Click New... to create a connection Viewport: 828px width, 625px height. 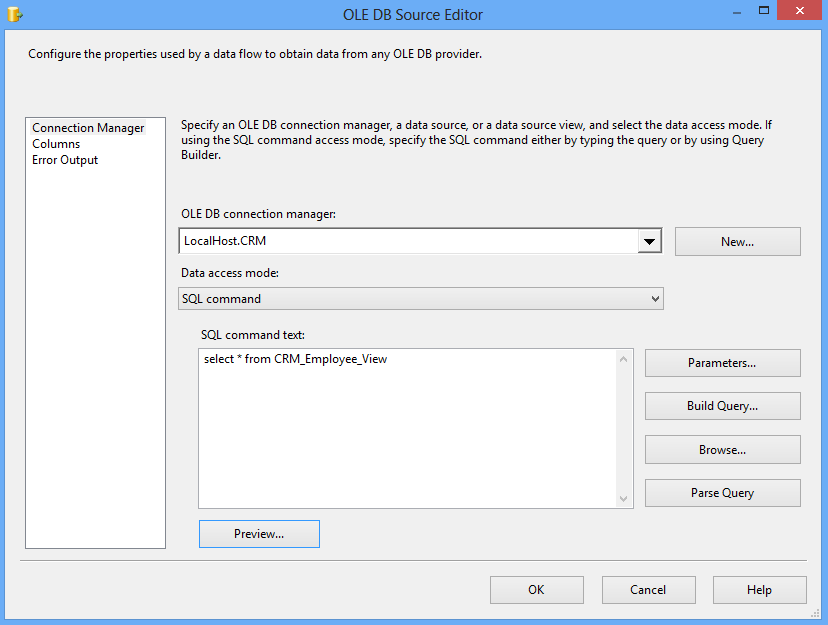click(738, 242)
